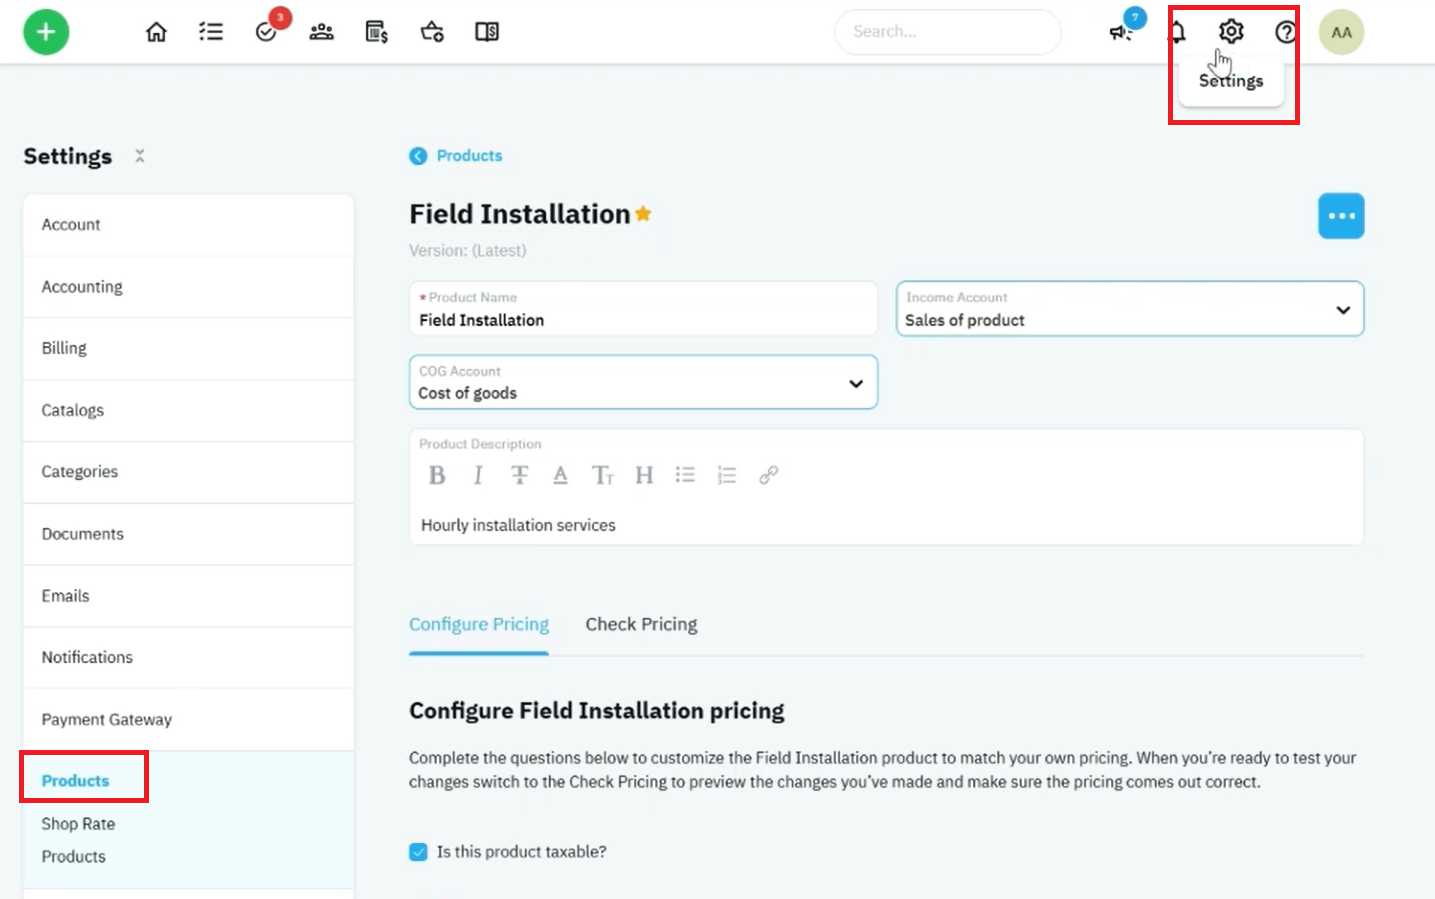Open the contacts people icon
1435x899 pixels.
(321, 32)
